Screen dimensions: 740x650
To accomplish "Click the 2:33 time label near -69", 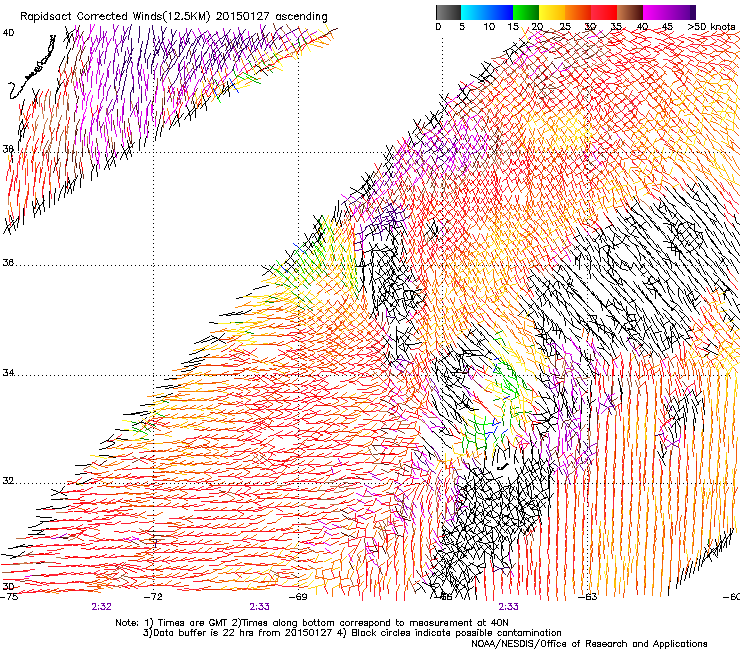I will [x=260, y=607].
